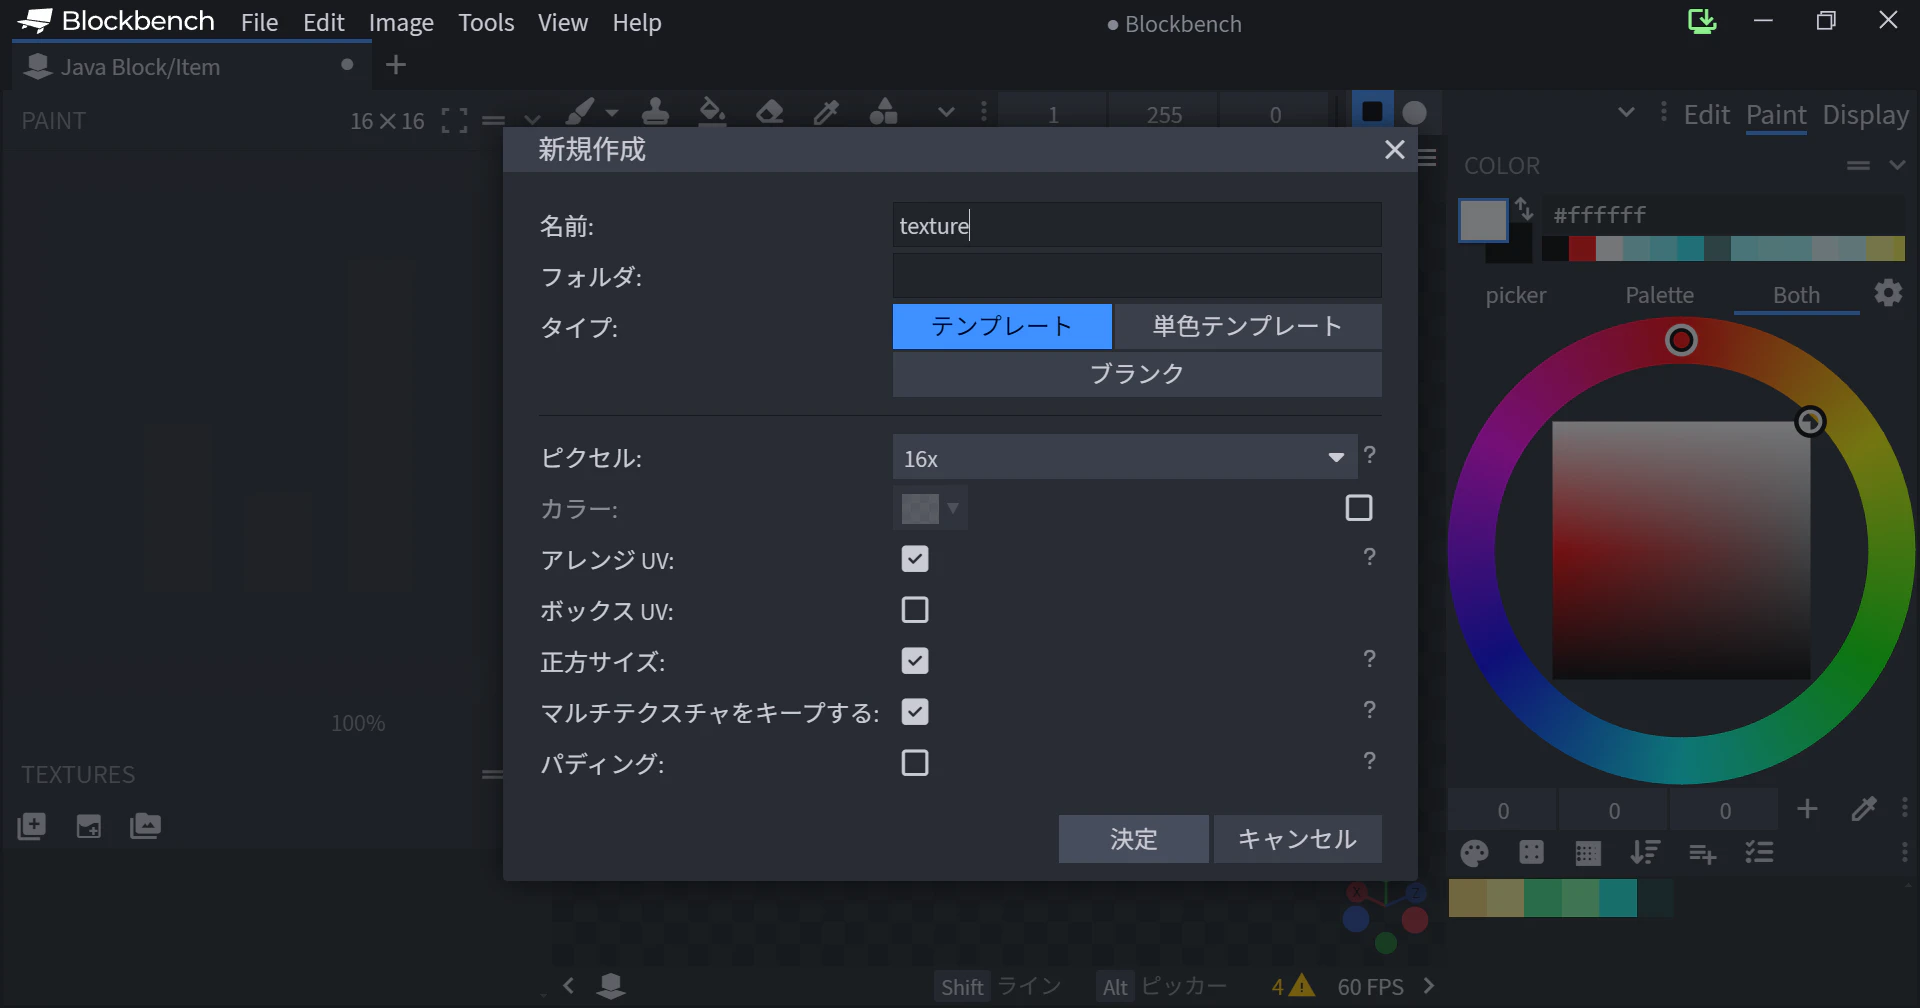Click the fullscreen texture frame icon
The height and width of the screenshot is (1008, 1920).
454,121
